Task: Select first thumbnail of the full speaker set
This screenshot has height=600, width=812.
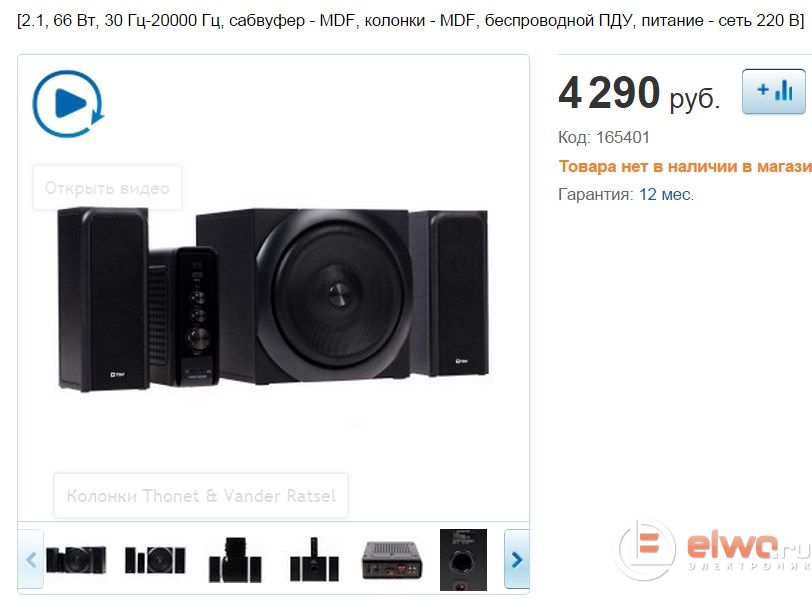Action: tap(76, 559)
